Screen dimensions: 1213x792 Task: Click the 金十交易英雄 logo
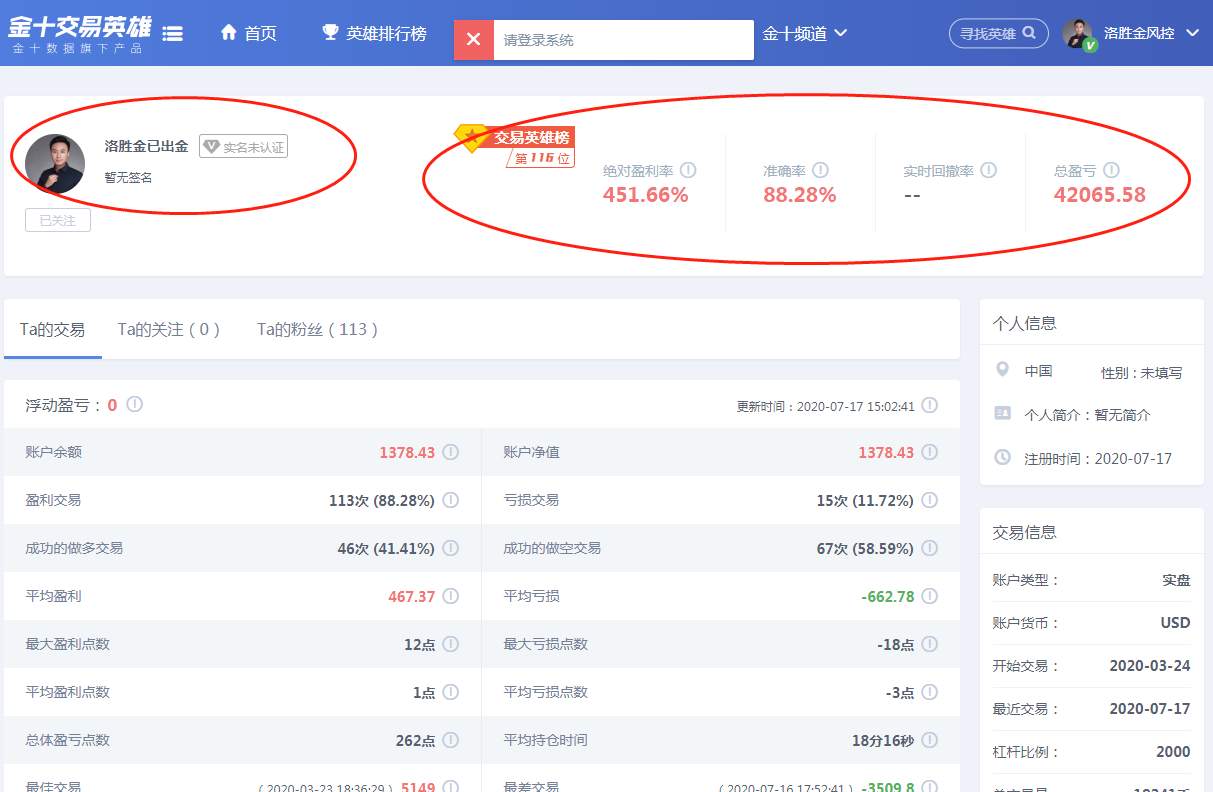[x=80, y=33]
